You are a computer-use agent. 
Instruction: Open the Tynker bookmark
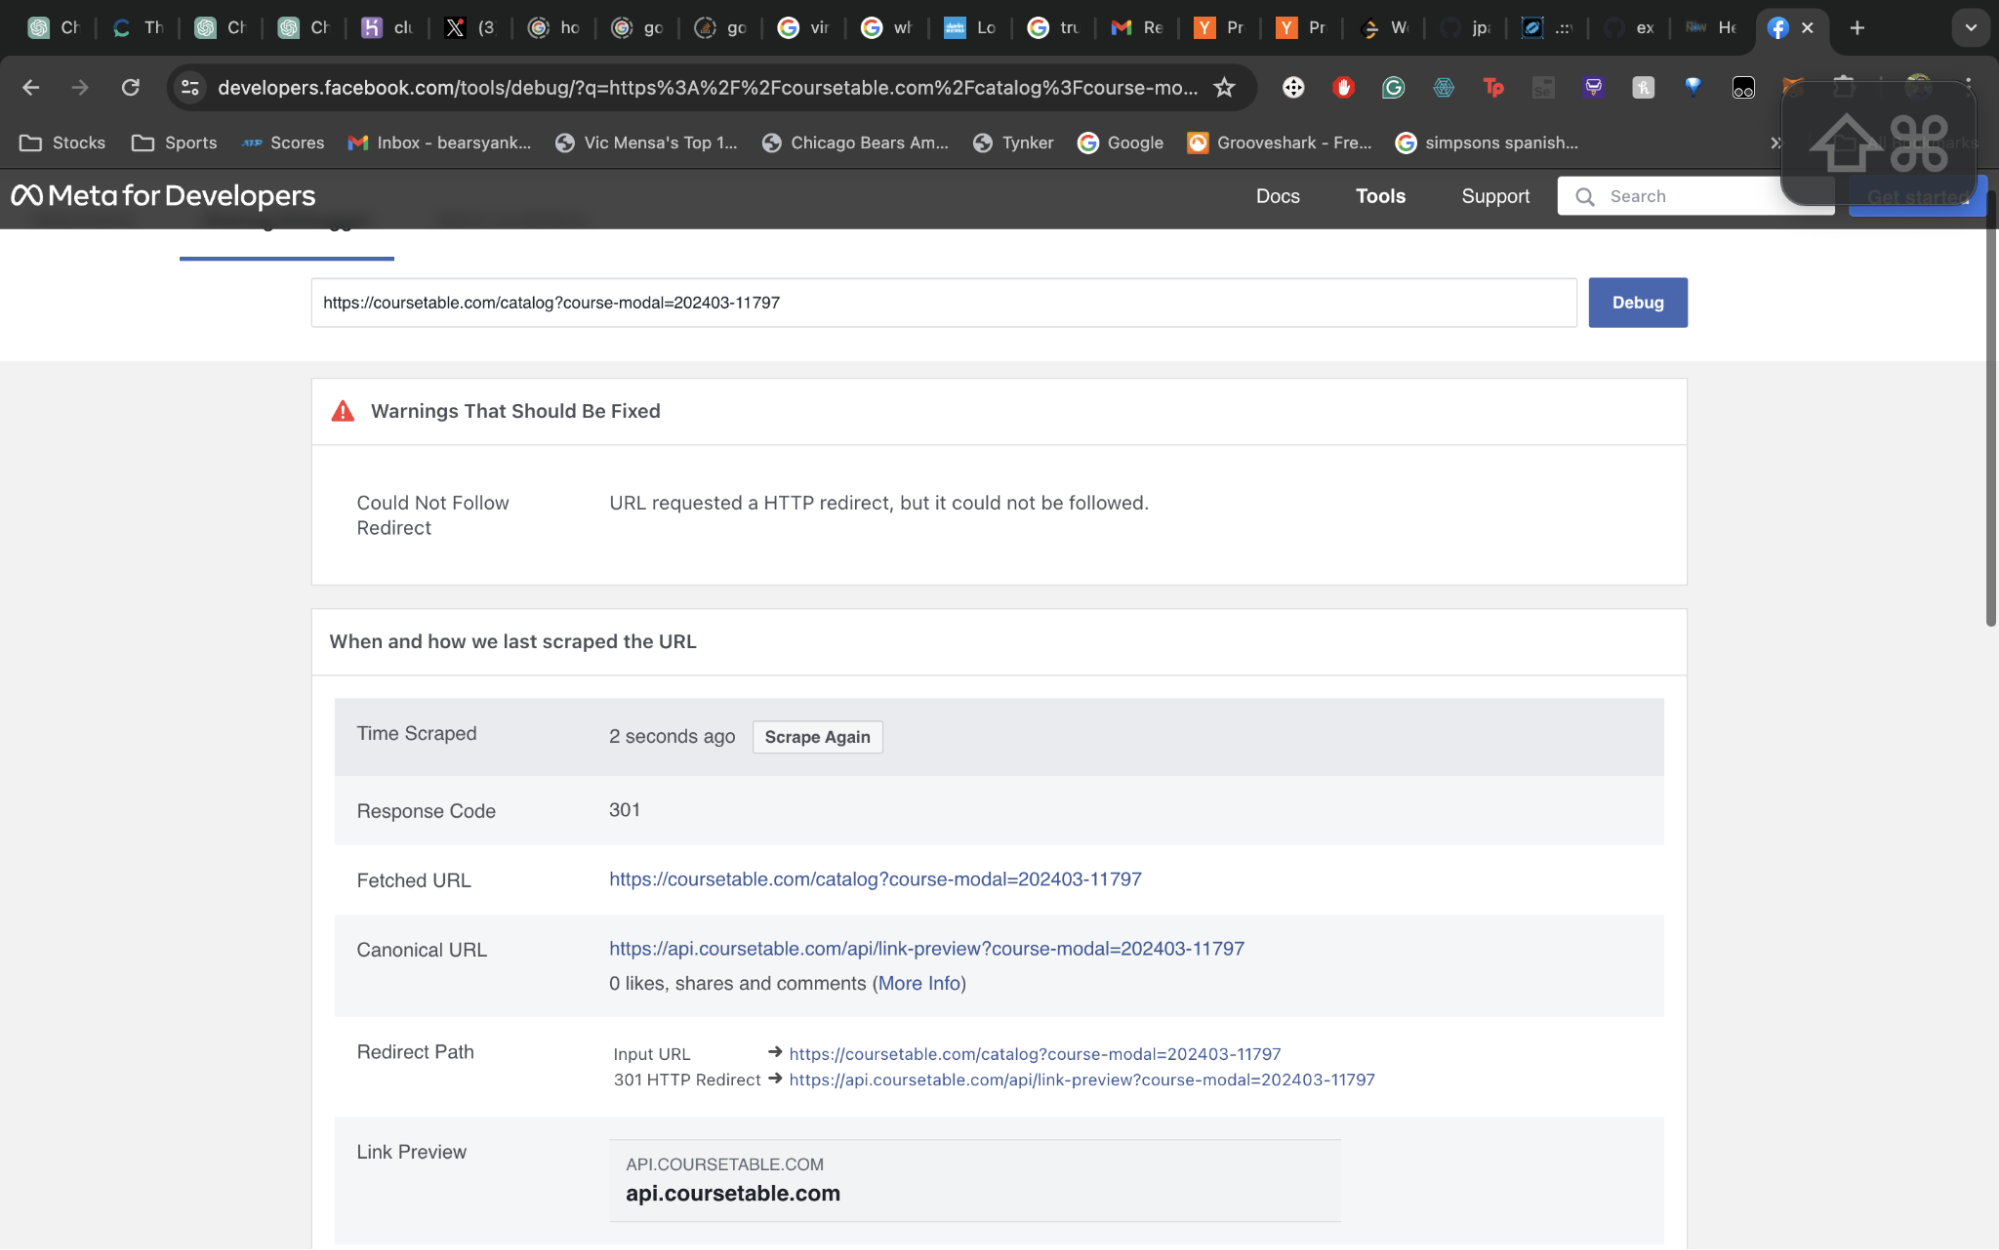coord(1013,143)
